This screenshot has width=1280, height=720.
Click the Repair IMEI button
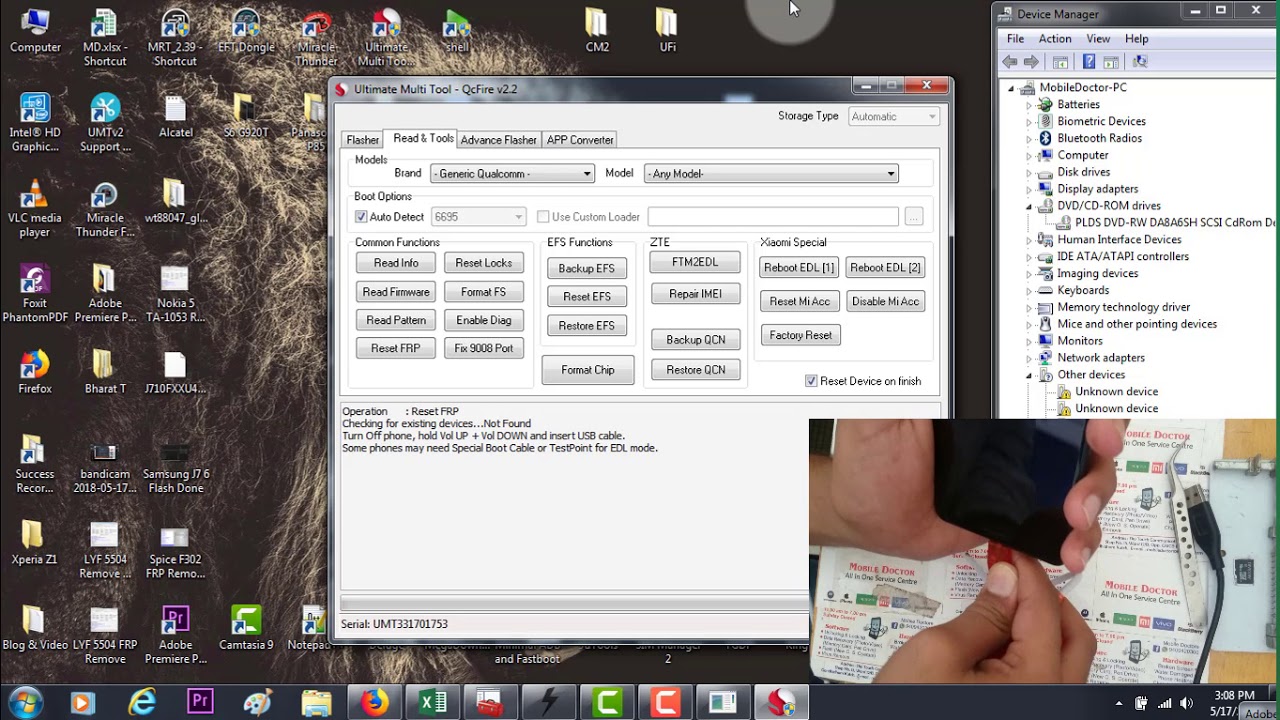click(695, 294)
